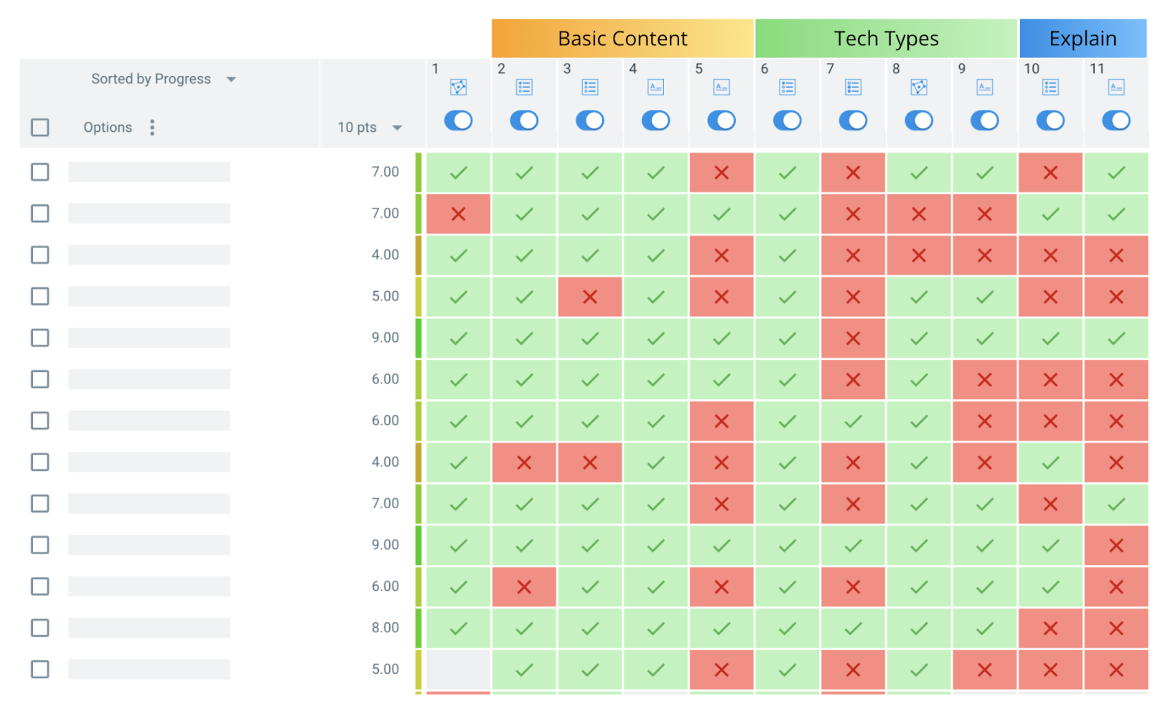
Task: Click the Options label
Action: pos(108,127)
